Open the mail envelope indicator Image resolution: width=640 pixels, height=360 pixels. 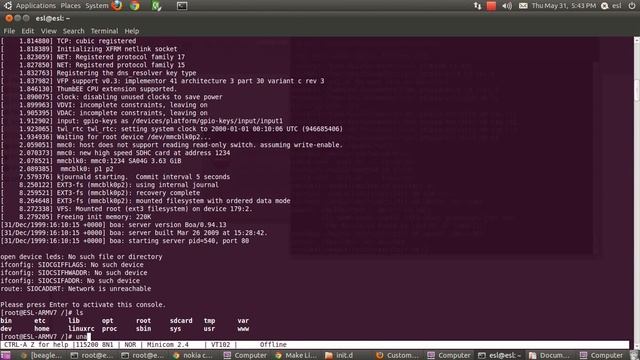tap(523, 6)
